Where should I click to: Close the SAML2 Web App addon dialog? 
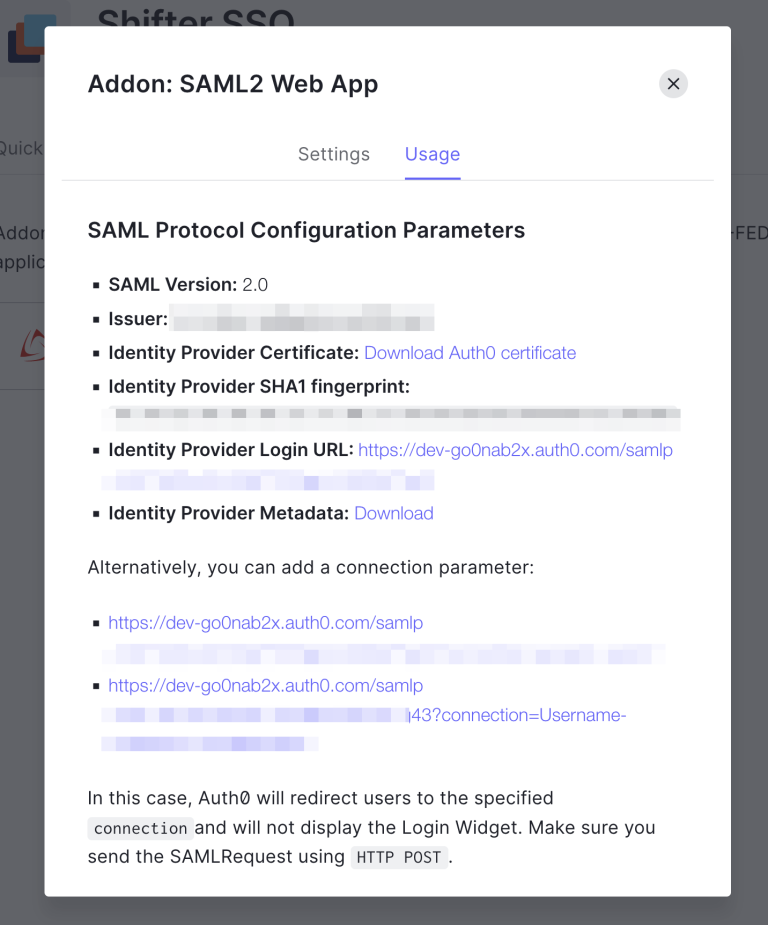pos(673,84)
